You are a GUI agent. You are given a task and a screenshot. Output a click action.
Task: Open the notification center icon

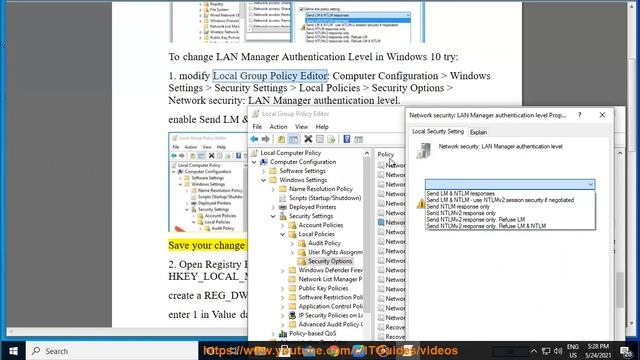coord(626,351)
